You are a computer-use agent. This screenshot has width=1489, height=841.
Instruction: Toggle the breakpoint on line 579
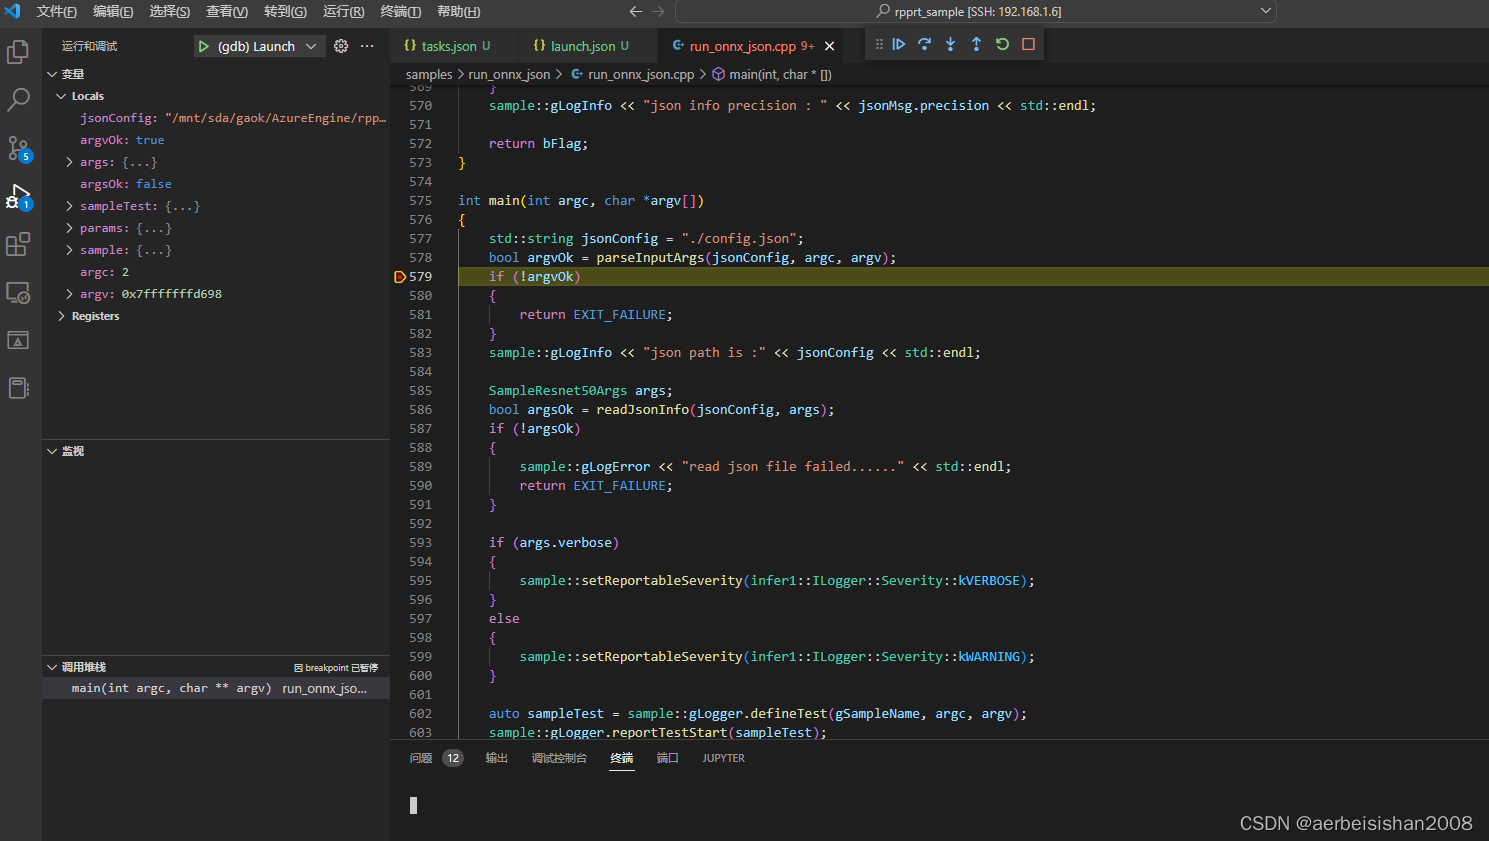(x=400, y=276)
